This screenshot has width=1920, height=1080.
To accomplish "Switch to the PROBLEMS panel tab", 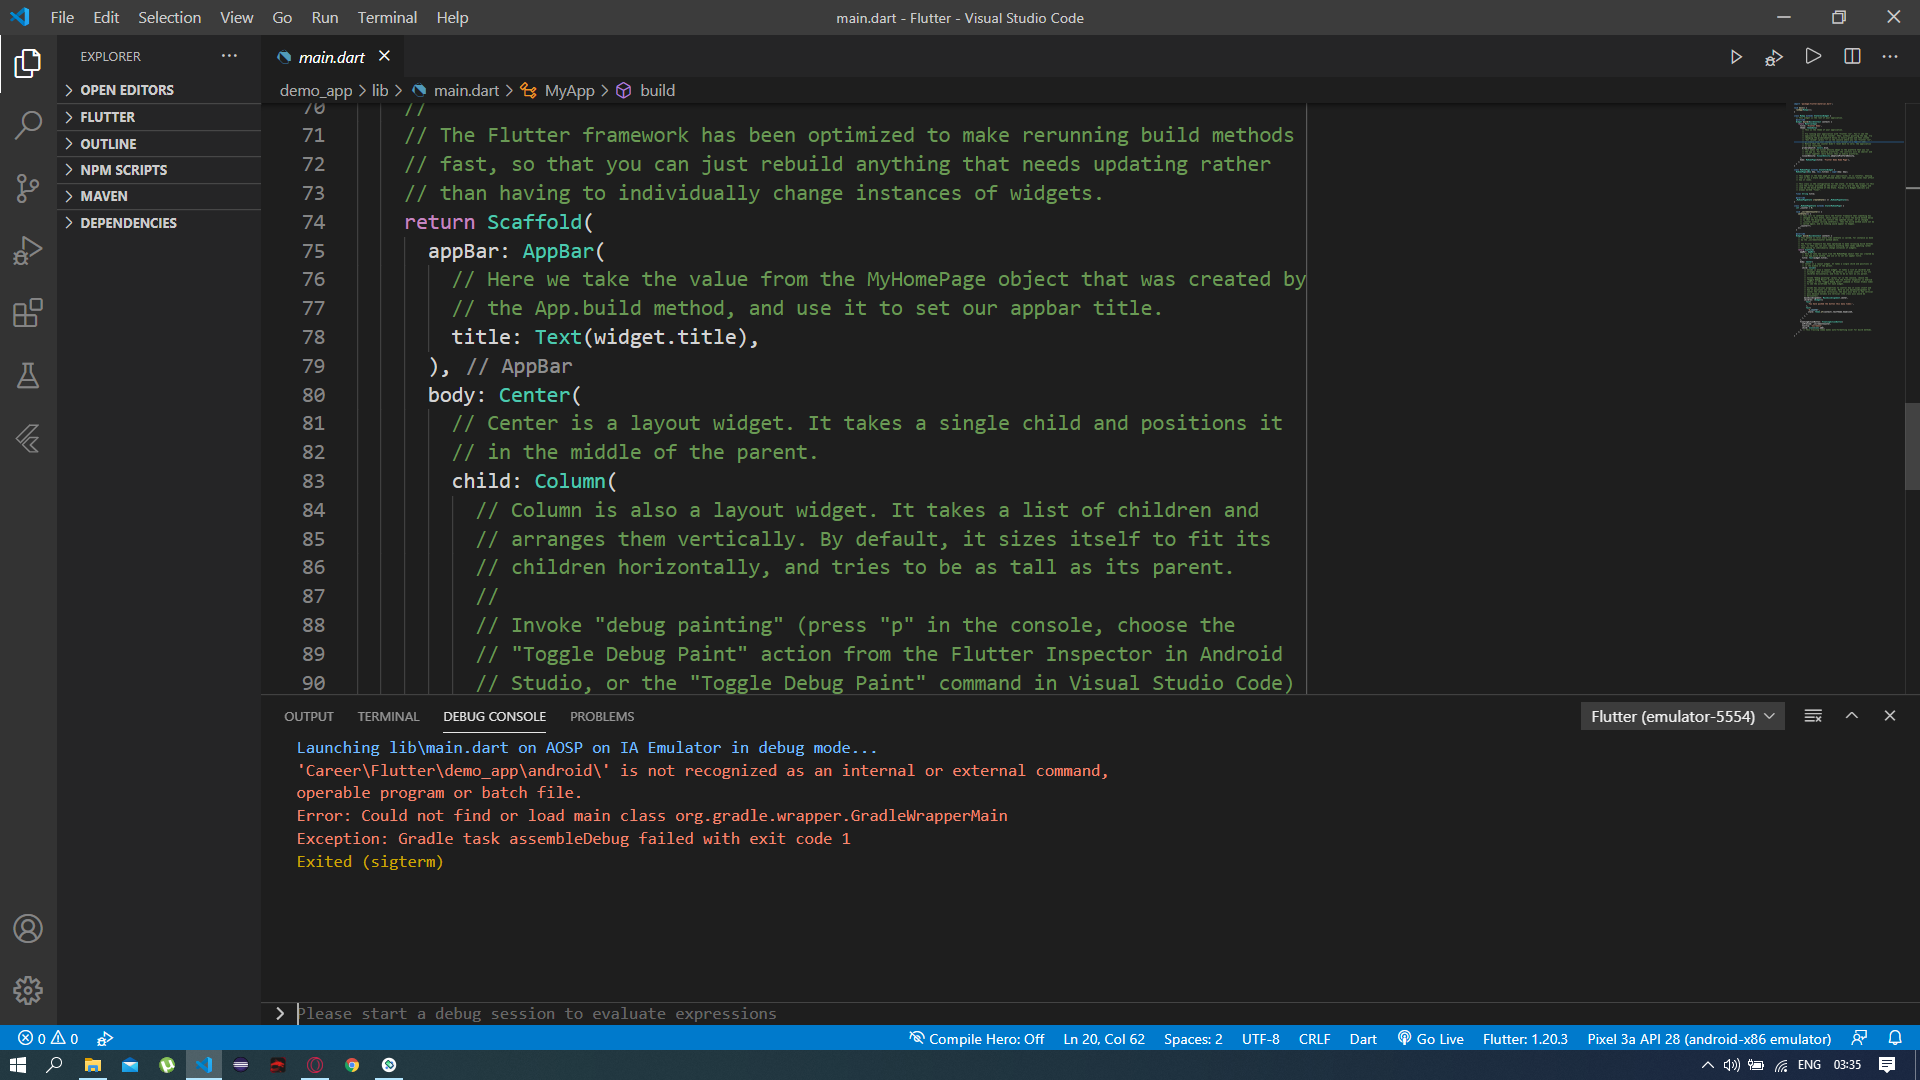I will coord(602,716).
